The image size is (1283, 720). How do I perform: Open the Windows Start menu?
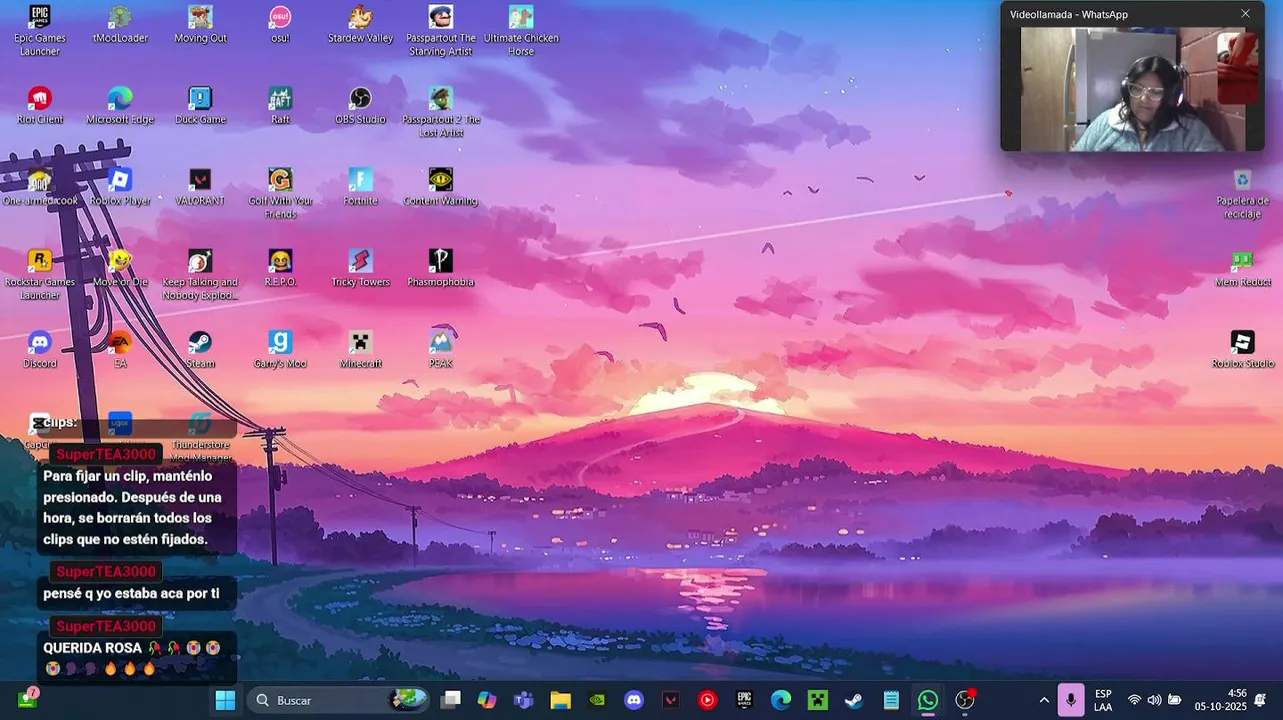tap(226, 700)
